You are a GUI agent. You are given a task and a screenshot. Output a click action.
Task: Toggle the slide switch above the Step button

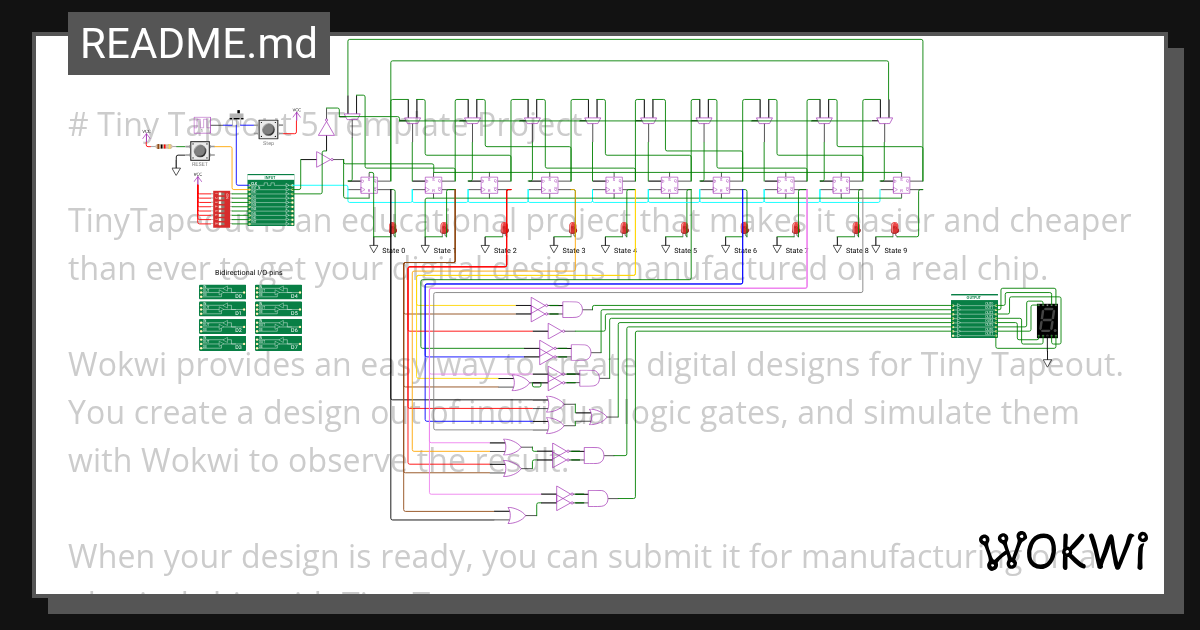point(236,116)
